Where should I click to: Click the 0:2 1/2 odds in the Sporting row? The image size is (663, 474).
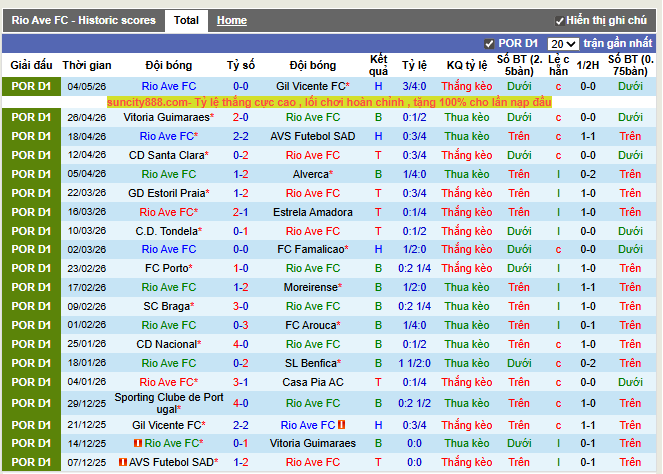[414, 403]
